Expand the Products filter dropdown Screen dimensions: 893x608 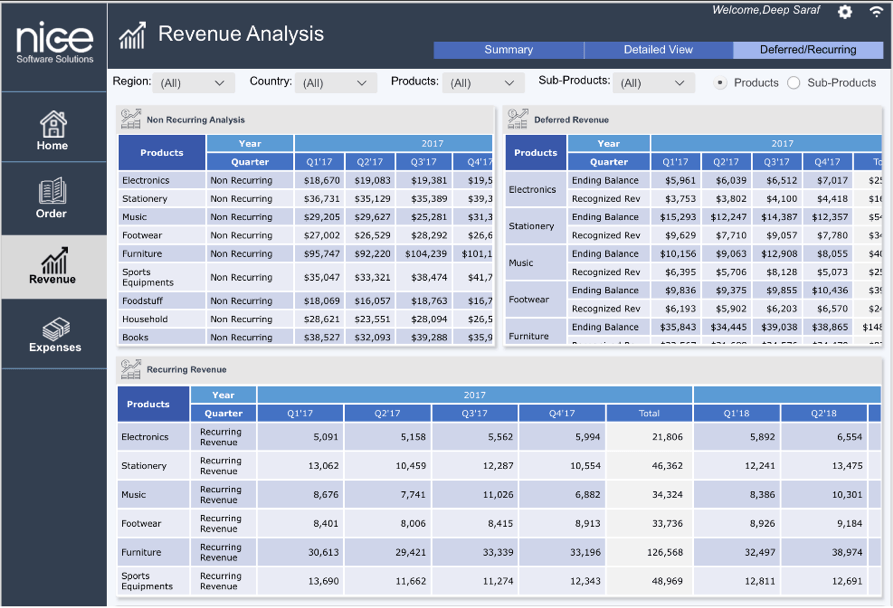click(x=483, y=83)
